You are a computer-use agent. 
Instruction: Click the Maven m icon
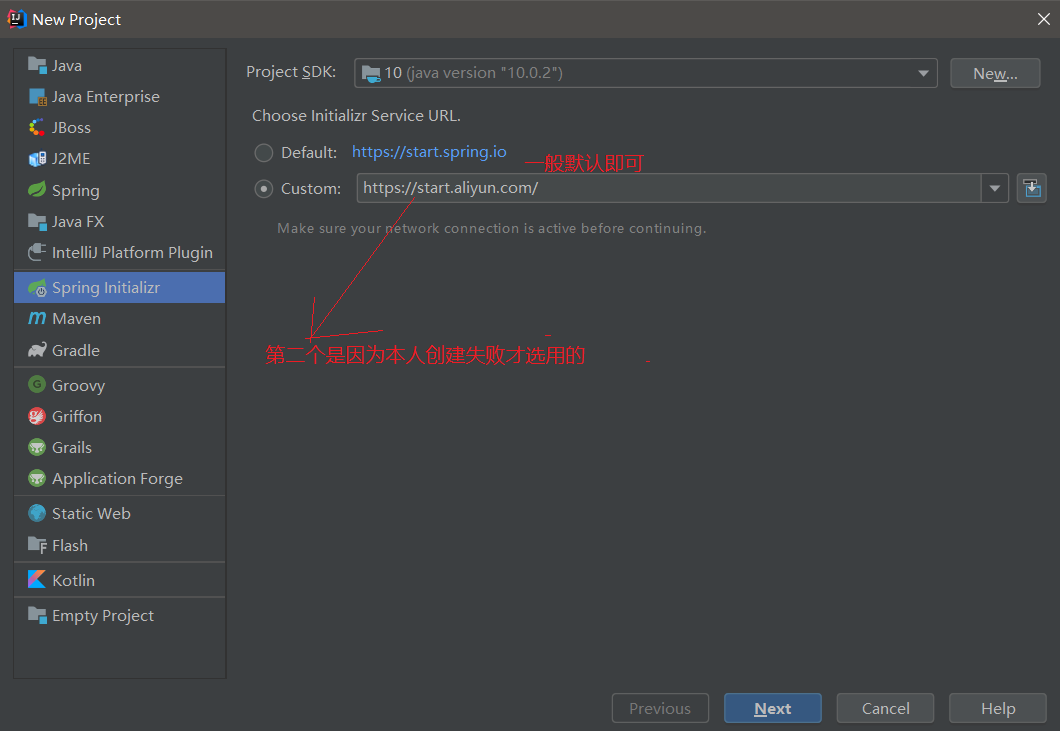[37, 319]
